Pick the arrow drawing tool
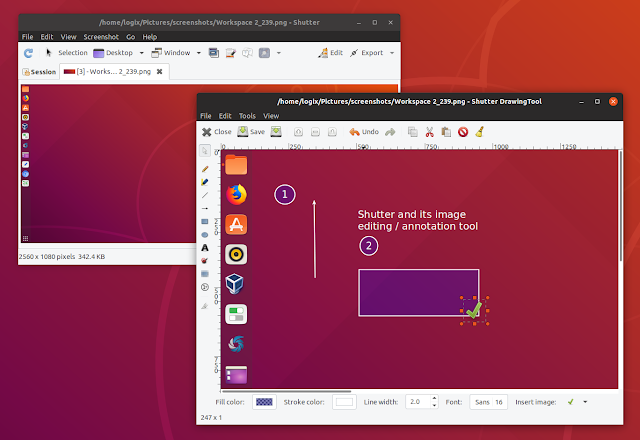Viewport: 640px width, 440px height. click(x=205, y=209)
